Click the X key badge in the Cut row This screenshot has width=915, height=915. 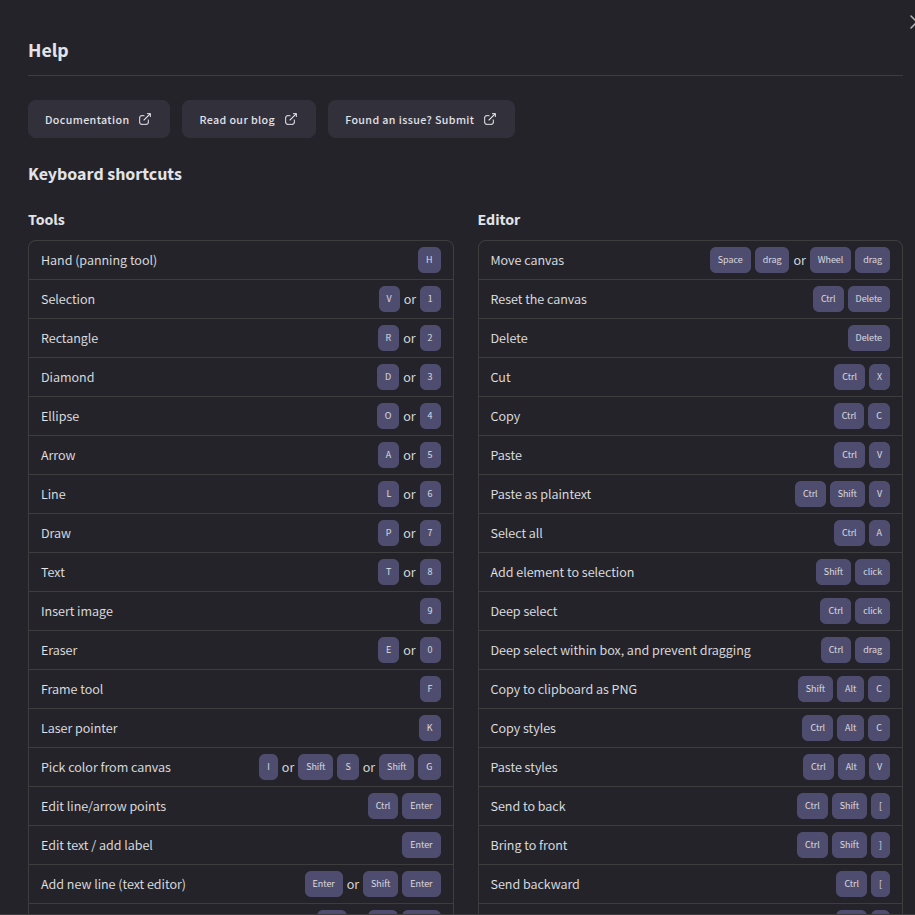(879, 377)
